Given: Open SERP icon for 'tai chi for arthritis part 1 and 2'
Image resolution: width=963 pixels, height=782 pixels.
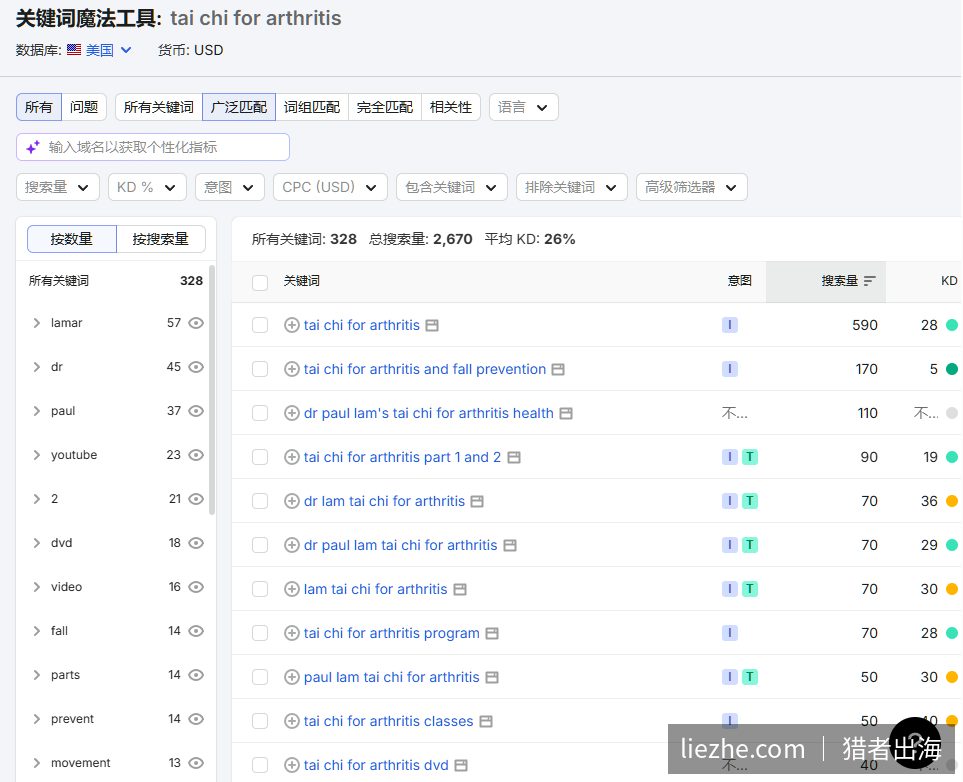Looking at the screenshot, I should pyautogui.click(x=514, y=457).
